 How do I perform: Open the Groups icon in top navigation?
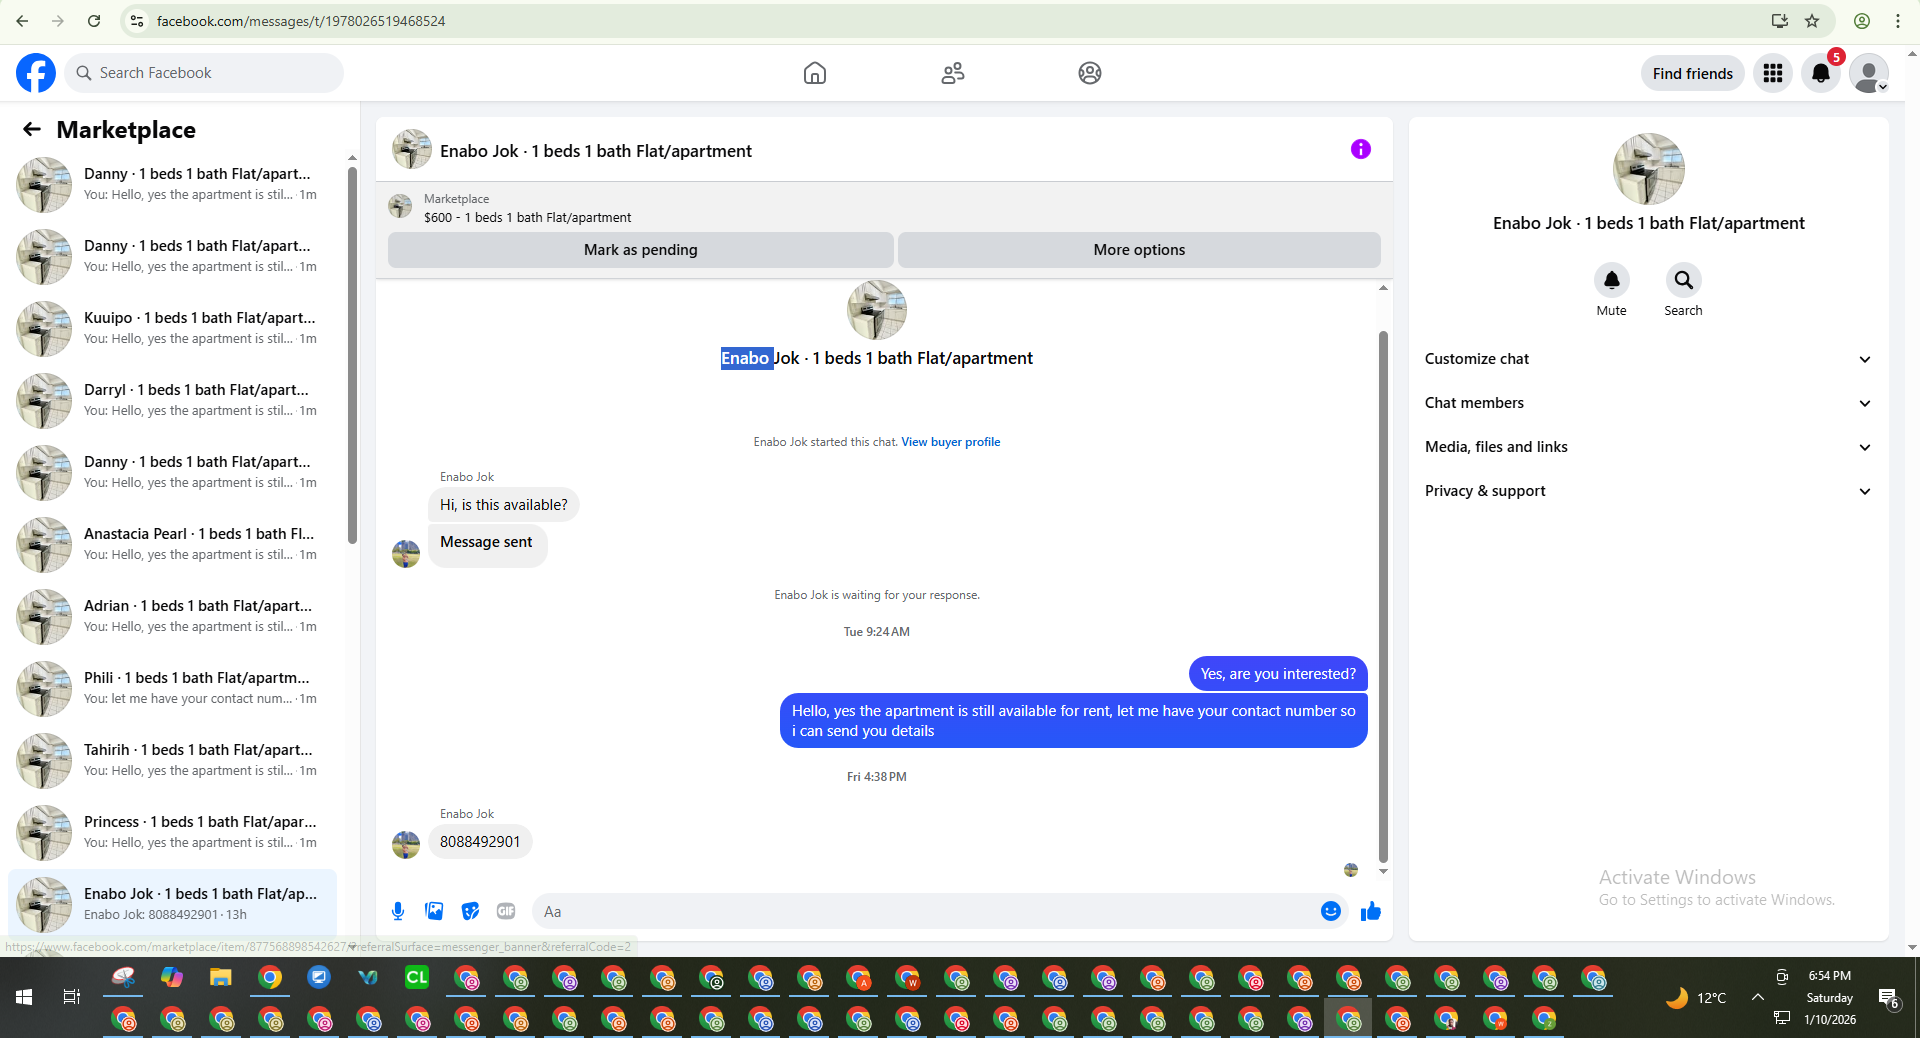1090,73
